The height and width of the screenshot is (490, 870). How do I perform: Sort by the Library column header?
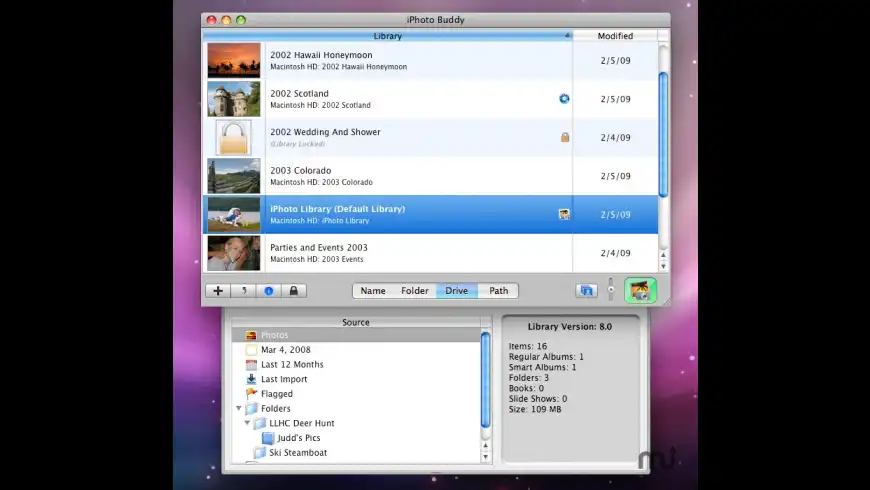(387, 36)
